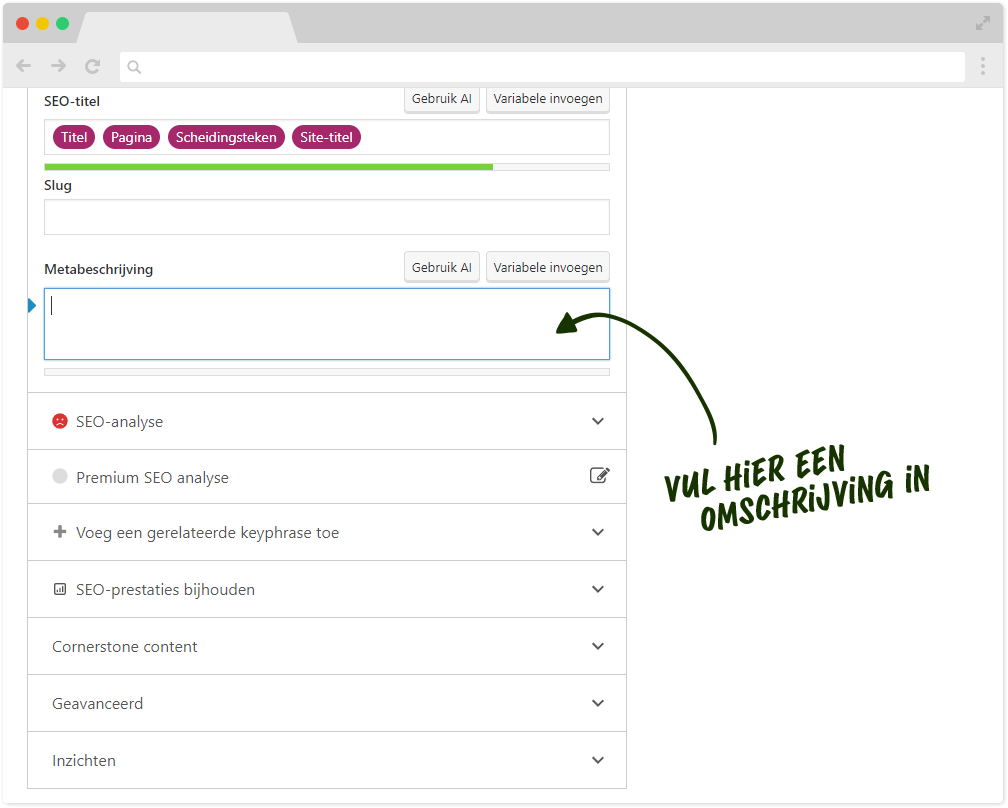Click into the Slug input field
Image resolution: width=1008 pixels, height=808 pixels.
click(x=327, y=217)
